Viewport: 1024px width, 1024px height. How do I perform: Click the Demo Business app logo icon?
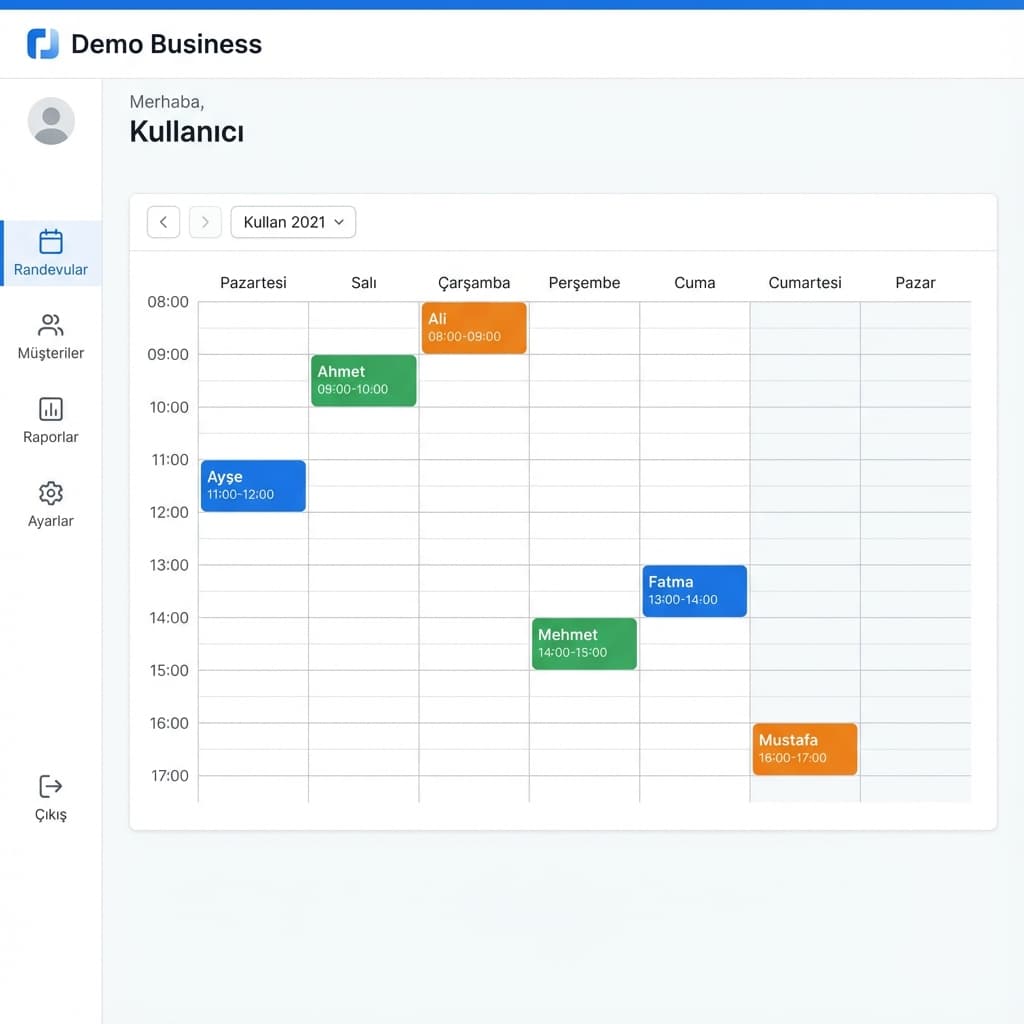point(43,43)
